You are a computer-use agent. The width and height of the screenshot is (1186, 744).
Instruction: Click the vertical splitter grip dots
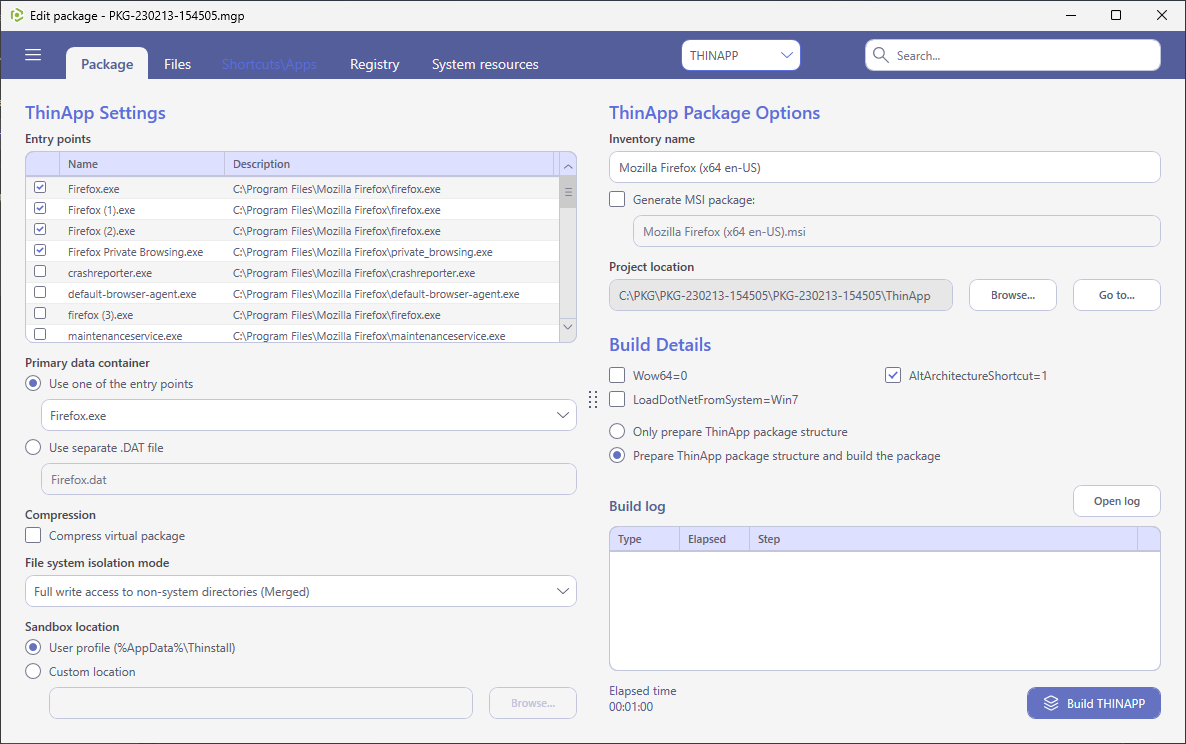(x=593, y=399)
